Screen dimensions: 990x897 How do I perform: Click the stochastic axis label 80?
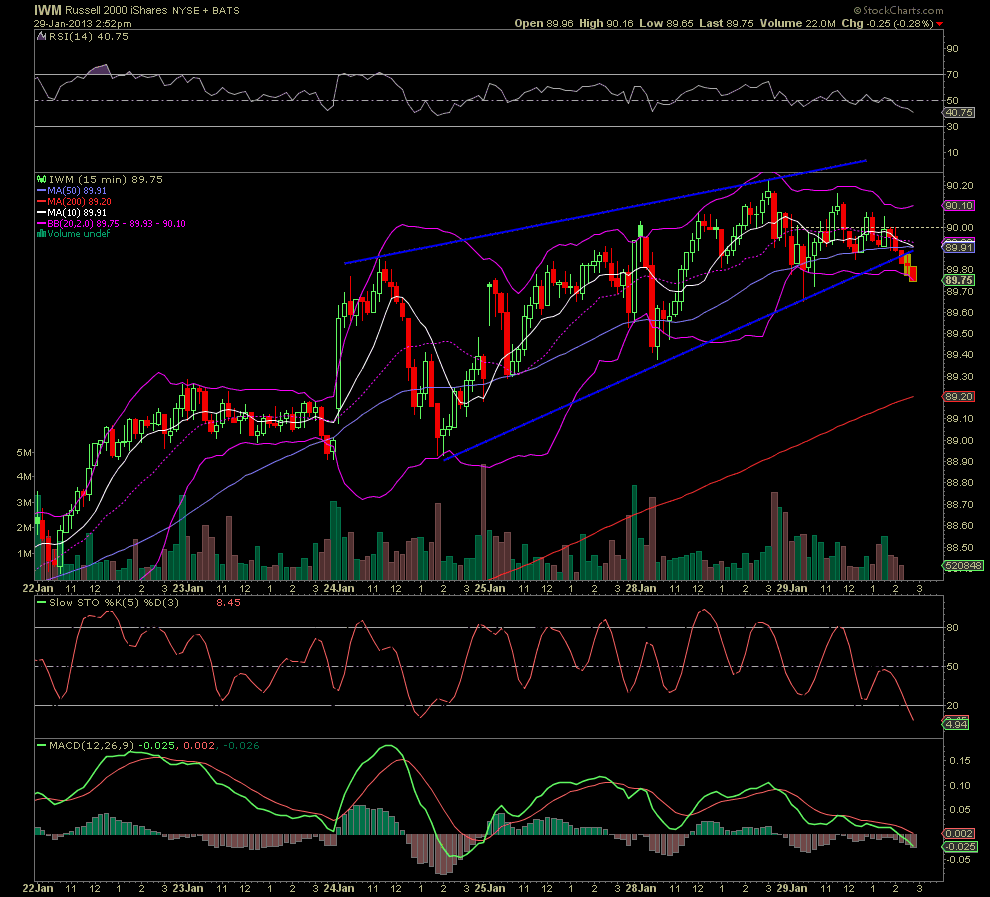pyautogui.click(x=952, y=627)
